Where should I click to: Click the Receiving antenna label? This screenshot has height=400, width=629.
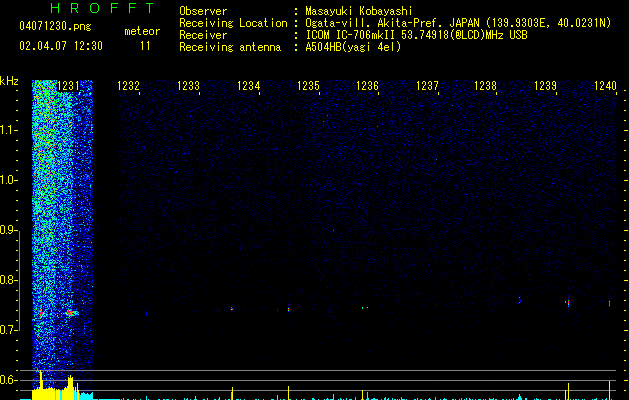pos(230,47)
